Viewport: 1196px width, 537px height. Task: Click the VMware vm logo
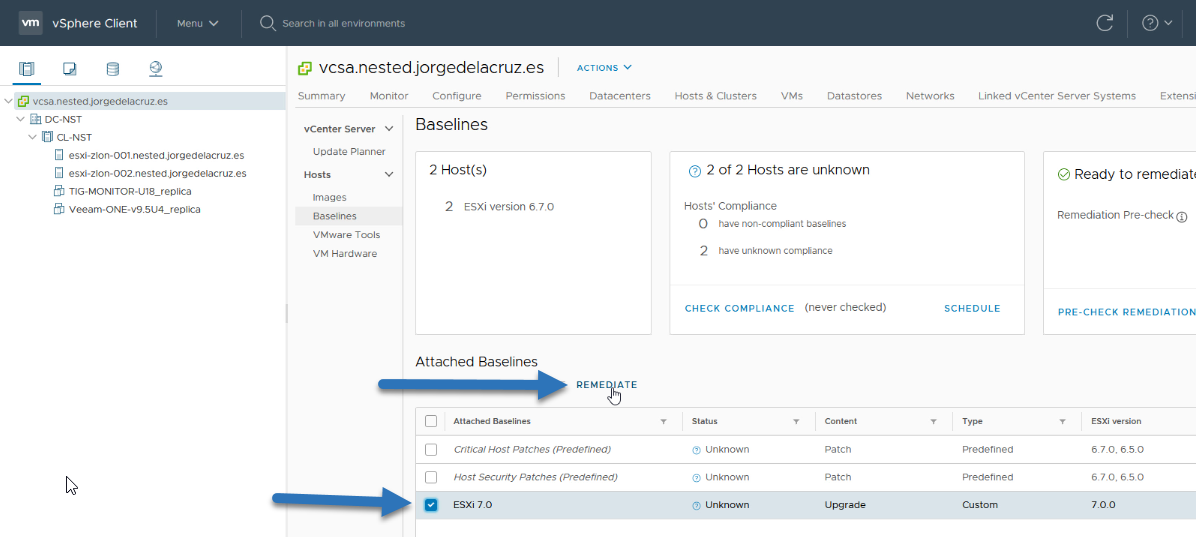point(30,23)
